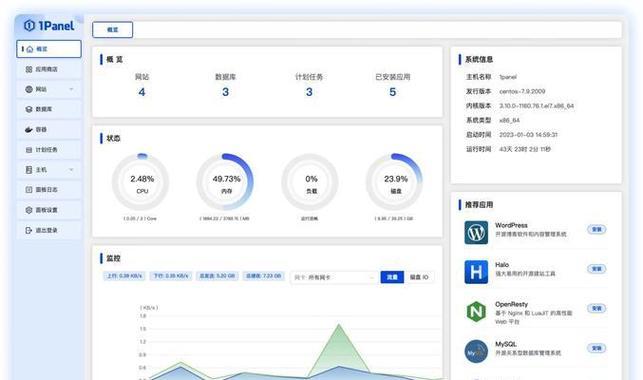
Task: Install MySQL with its 安装 button
Action: [597, 348]
